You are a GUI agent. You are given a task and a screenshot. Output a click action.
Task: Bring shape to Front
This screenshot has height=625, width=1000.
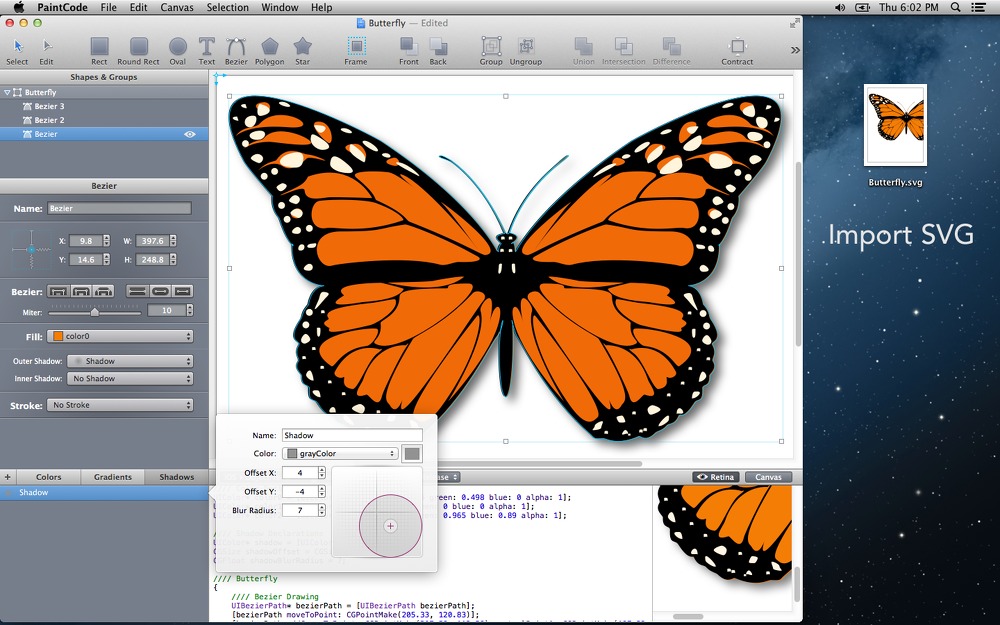[x=409, y=51]
